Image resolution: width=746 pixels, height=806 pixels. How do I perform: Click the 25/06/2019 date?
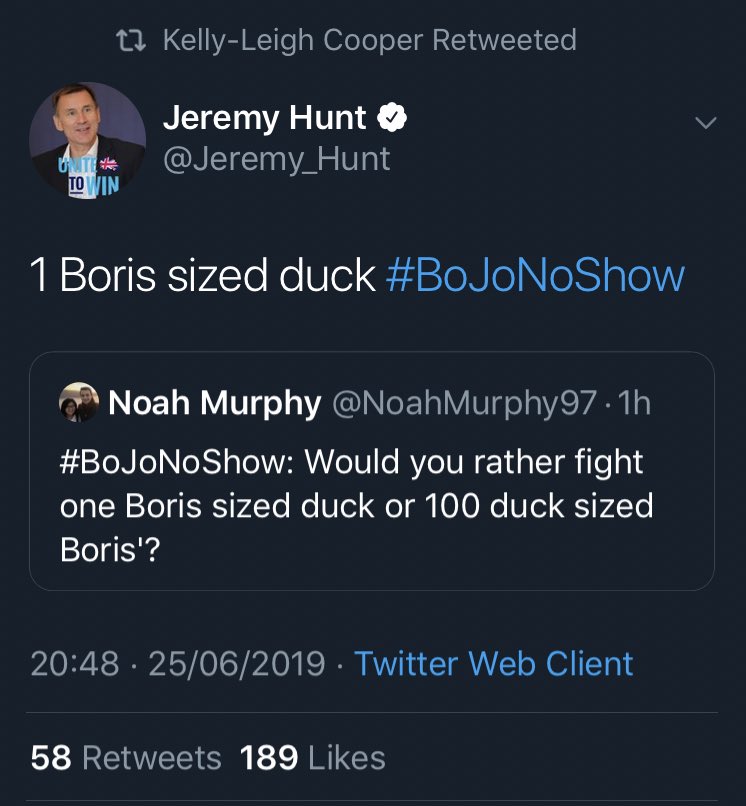pos(236,663)
